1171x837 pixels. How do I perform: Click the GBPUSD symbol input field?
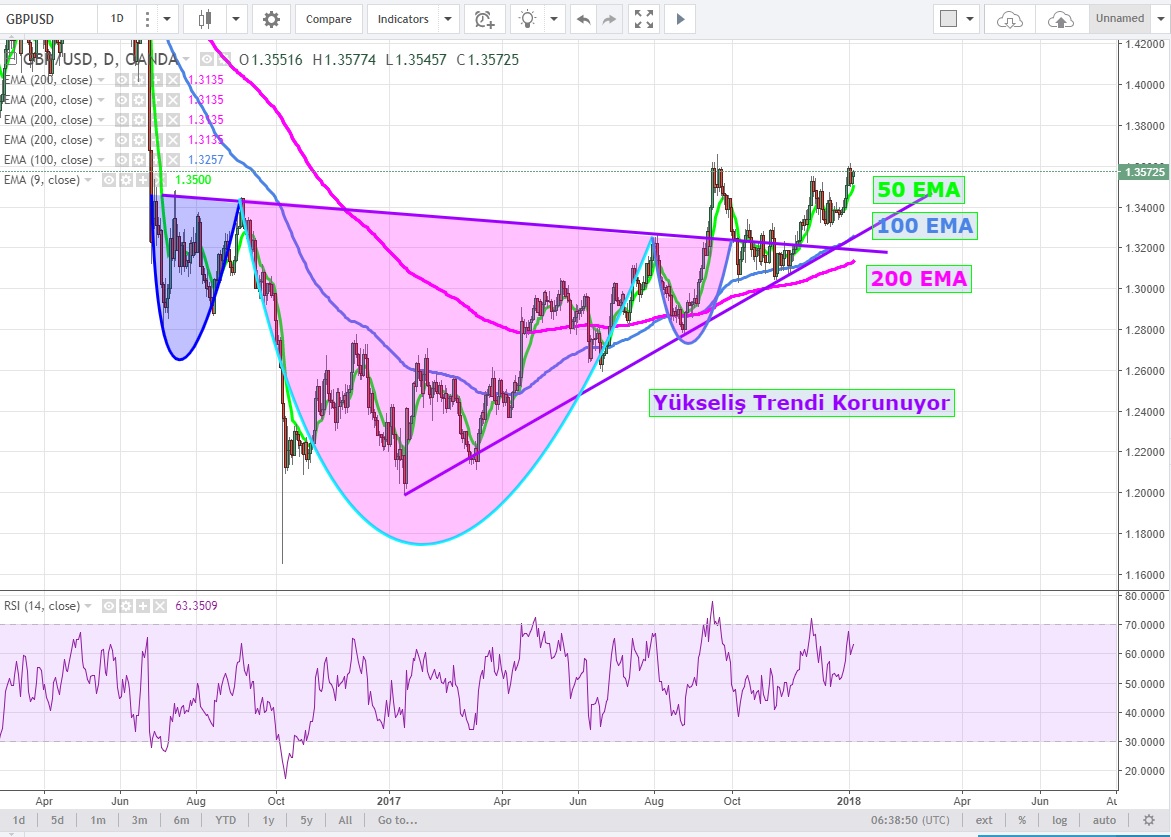[x=48, y=19]
